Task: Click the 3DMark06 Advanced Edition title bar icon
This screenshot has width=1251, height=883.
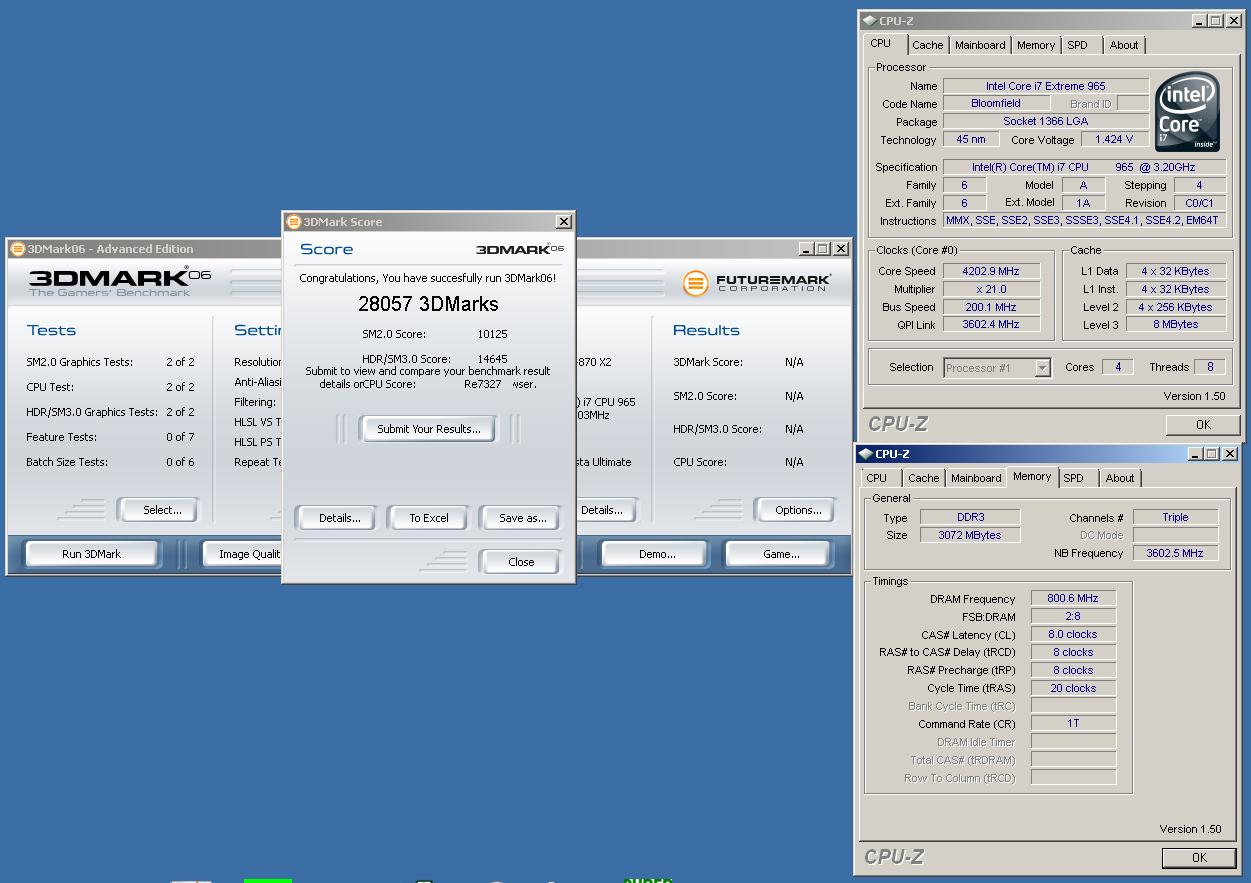Action: coord(17,249)
